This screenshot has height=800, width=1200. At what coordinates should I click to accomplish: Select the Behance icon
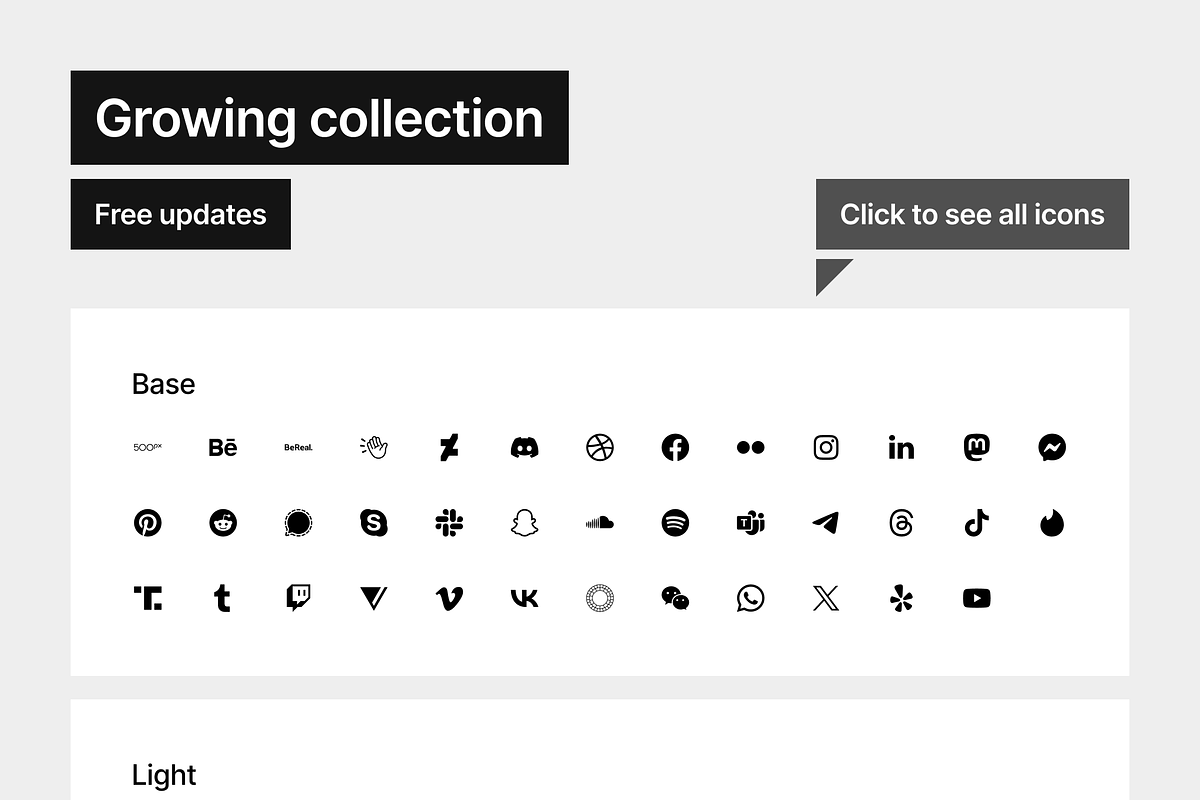(223, 447)
